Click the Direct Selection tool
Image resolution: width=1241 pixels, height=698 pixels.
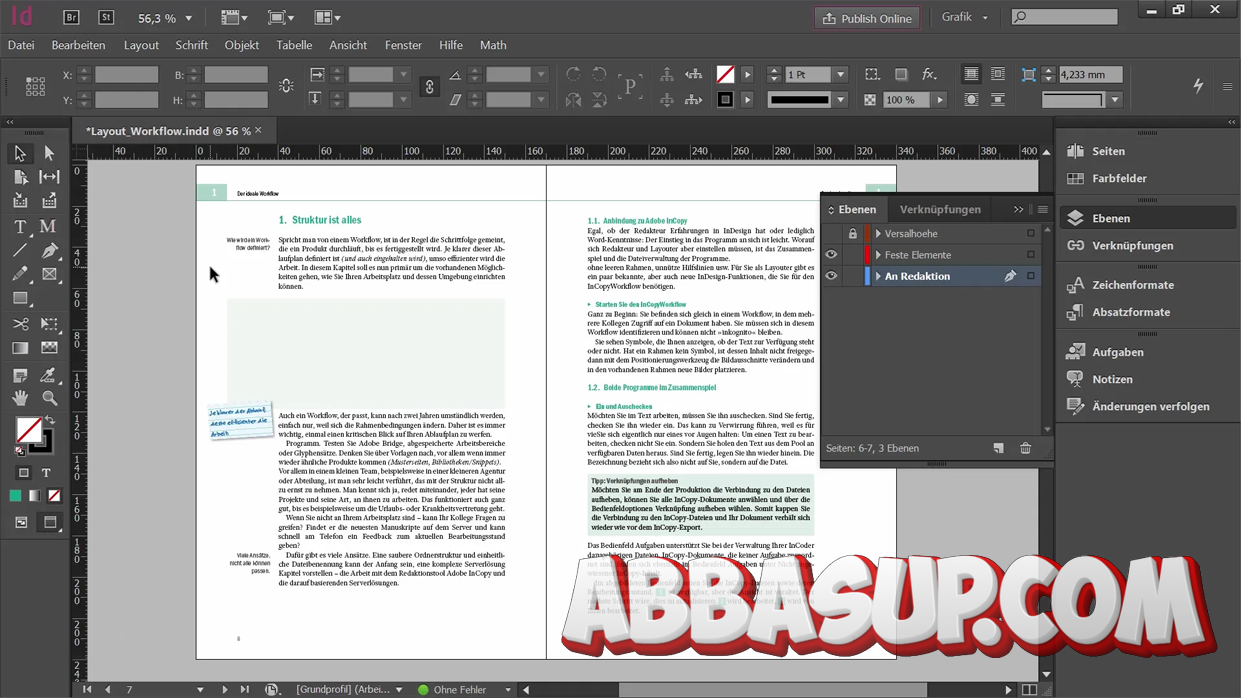(x=49, y=153)
